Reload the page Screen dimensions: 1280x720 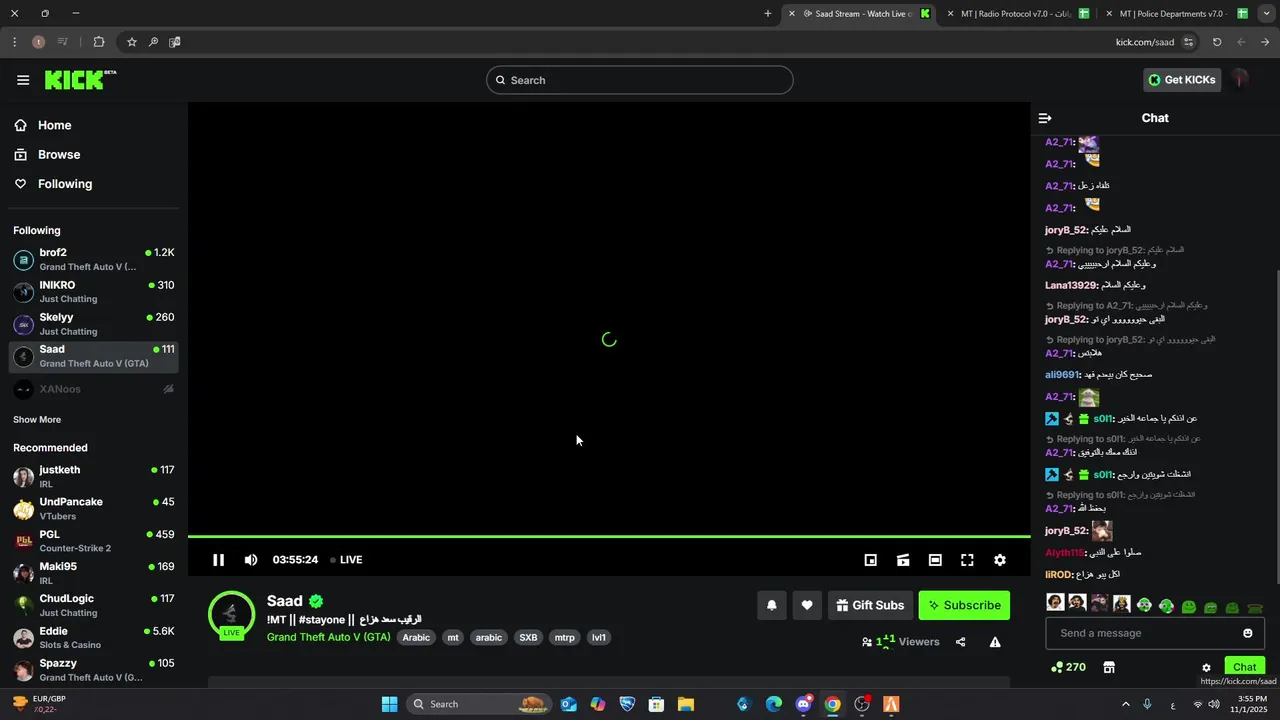point(1217,42)
